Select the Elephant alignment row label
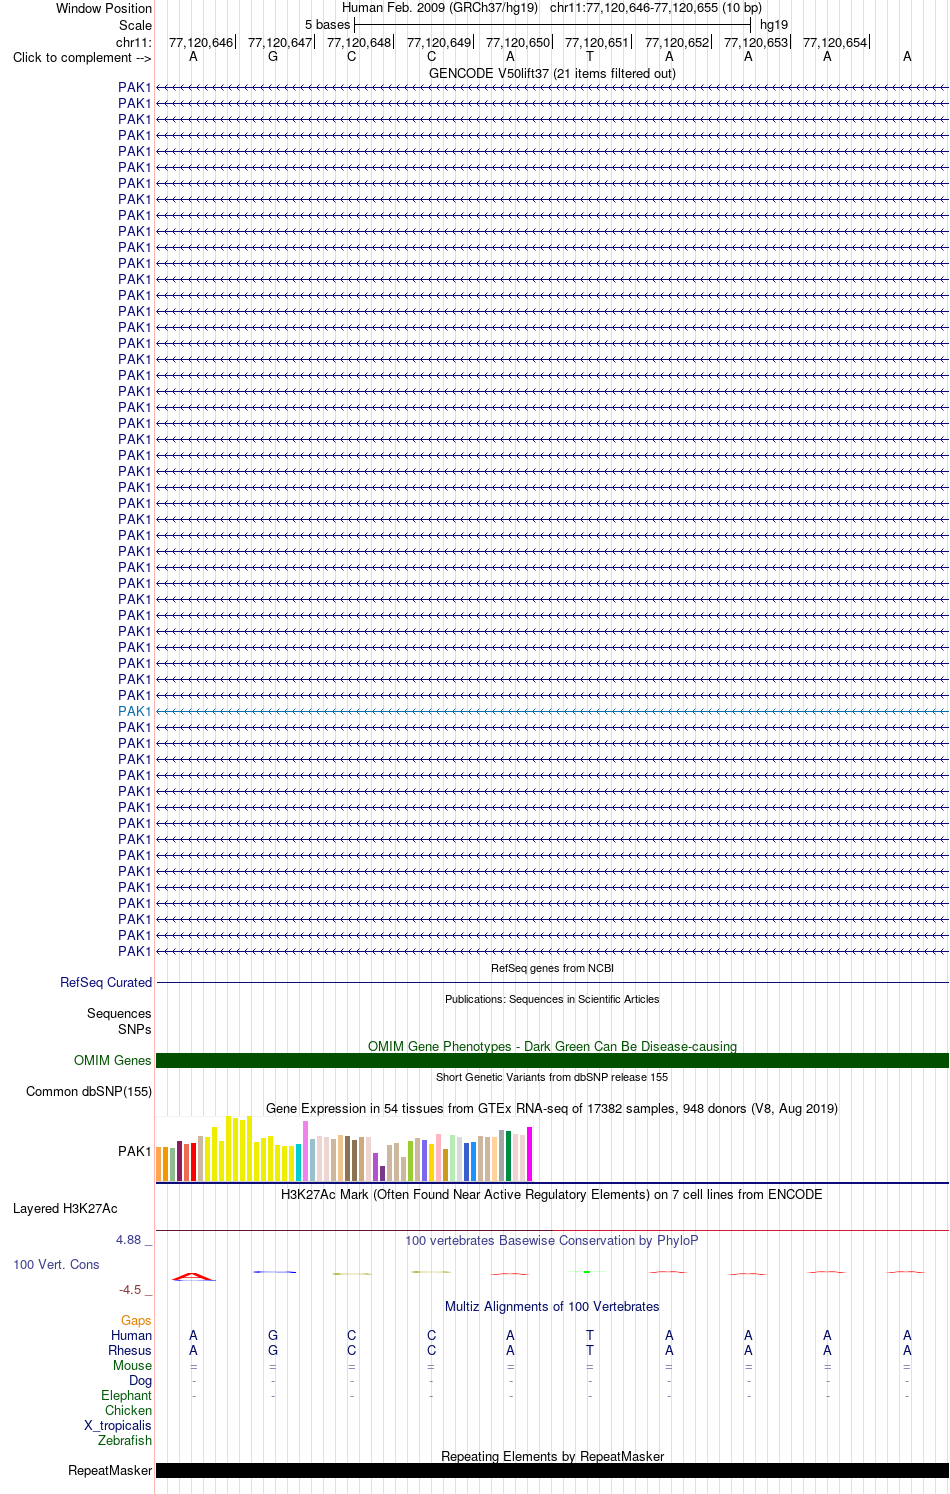 (126, 1395)
